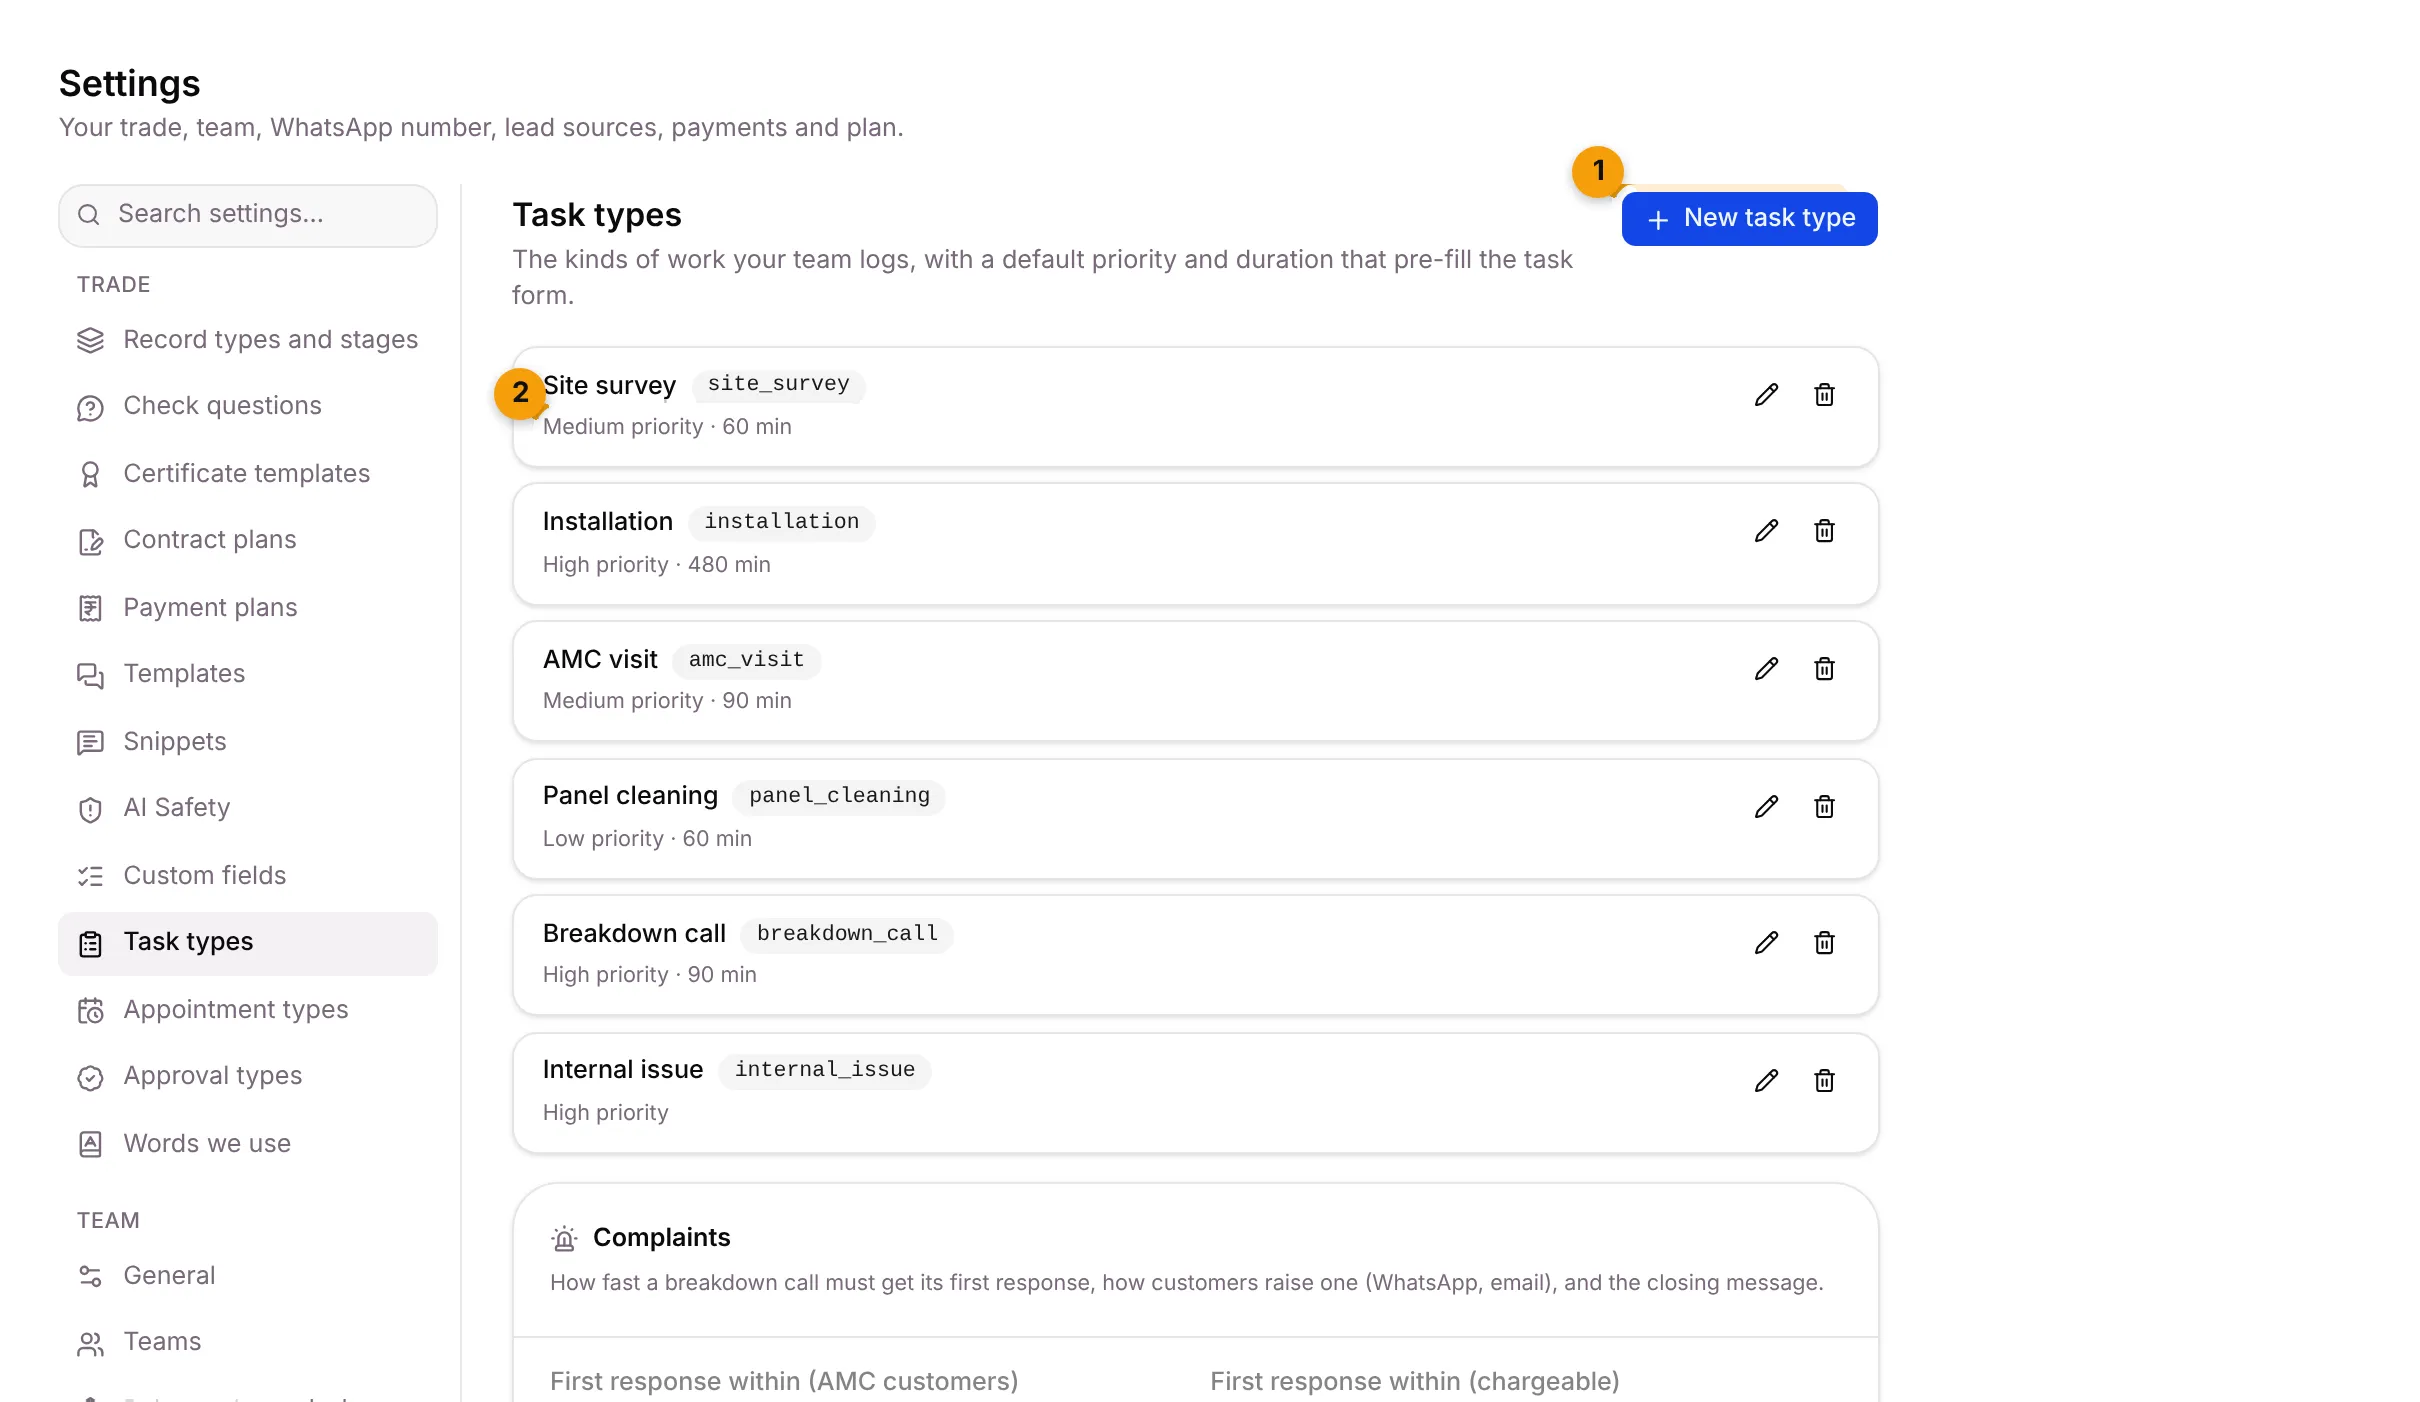This screenshot has height=1402, width=2420.
Task: Click the Task types page heading
Action: [597, 216]
